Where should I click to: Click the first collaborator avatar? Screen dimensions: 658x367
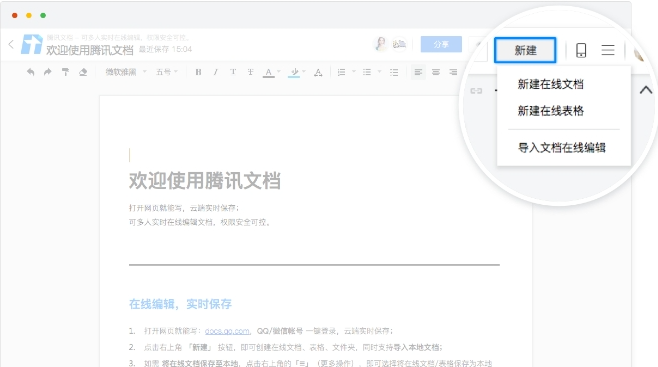[x=381, y=44]
